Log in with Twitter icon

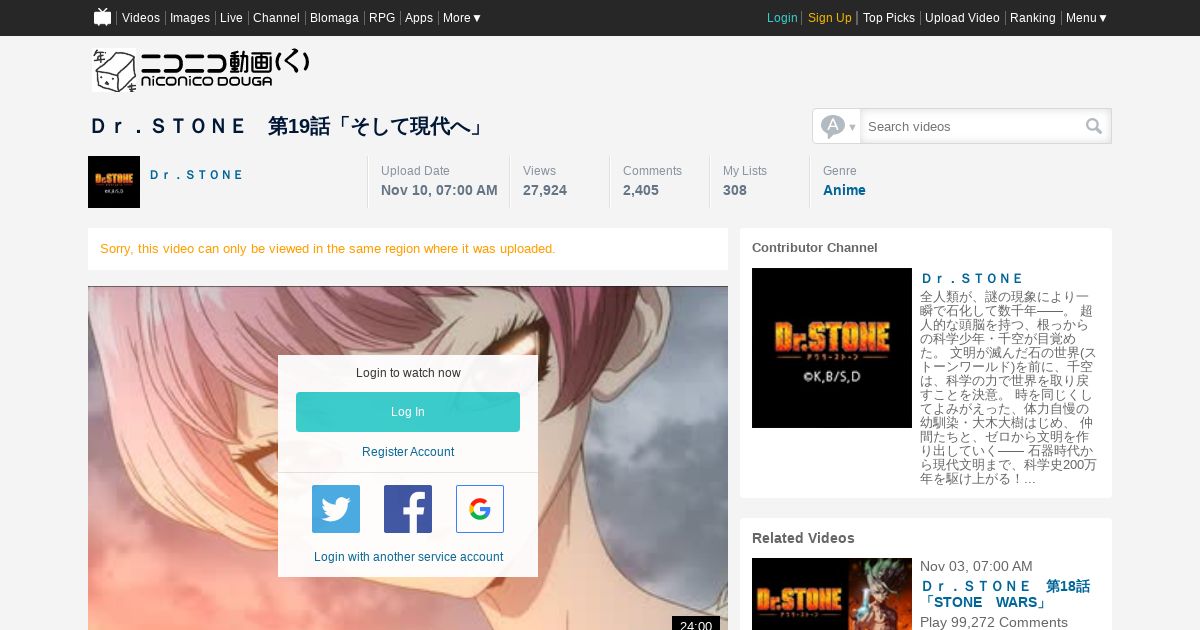(336, 509)
